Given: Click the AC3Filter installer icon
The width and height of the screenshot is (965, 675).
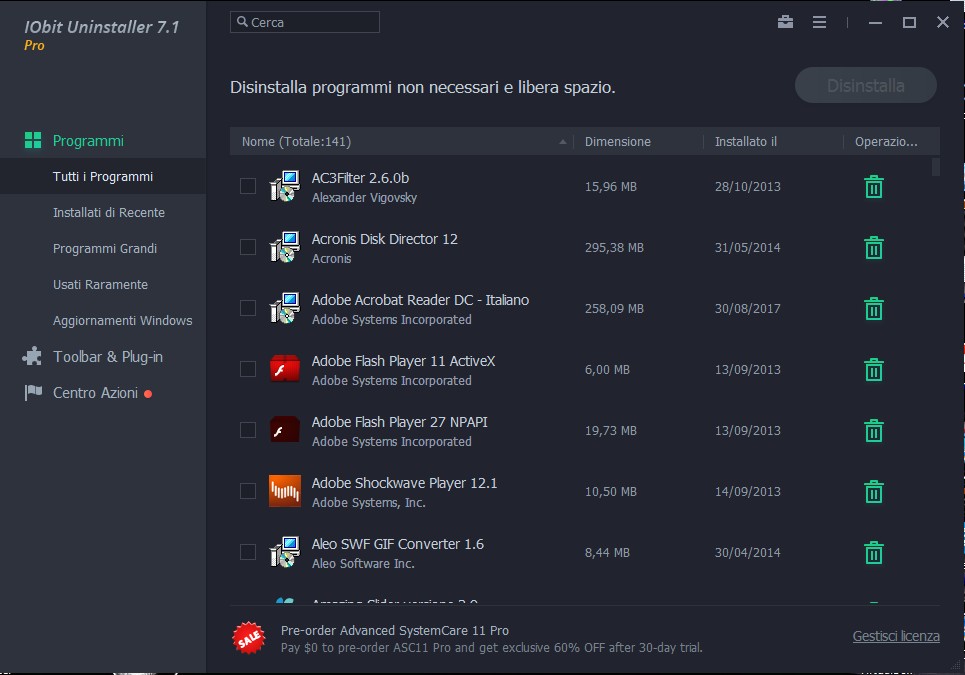Looking at the screenshot, I should pyautogui.click(x=285, y=186).
